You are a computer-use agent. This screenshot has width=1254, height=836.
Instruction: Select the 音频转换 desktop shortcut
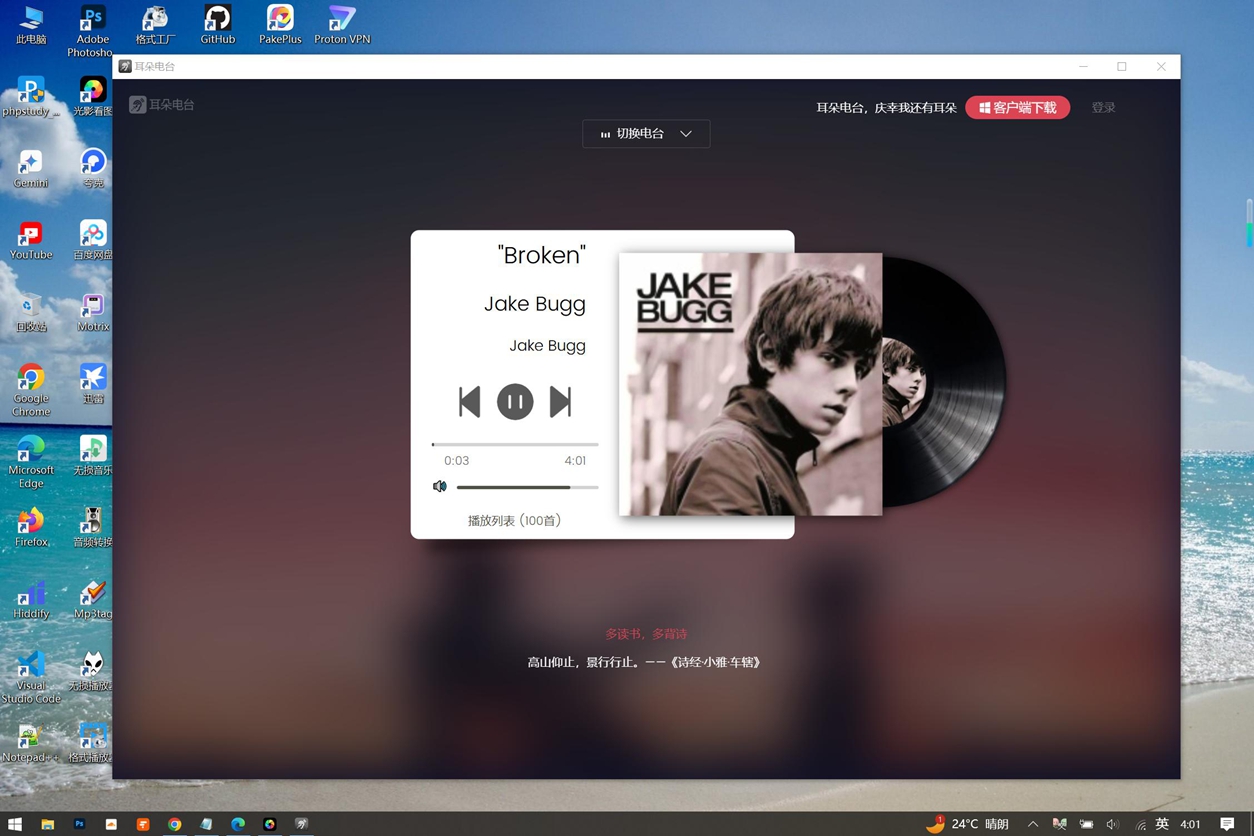tap(92, 527)
